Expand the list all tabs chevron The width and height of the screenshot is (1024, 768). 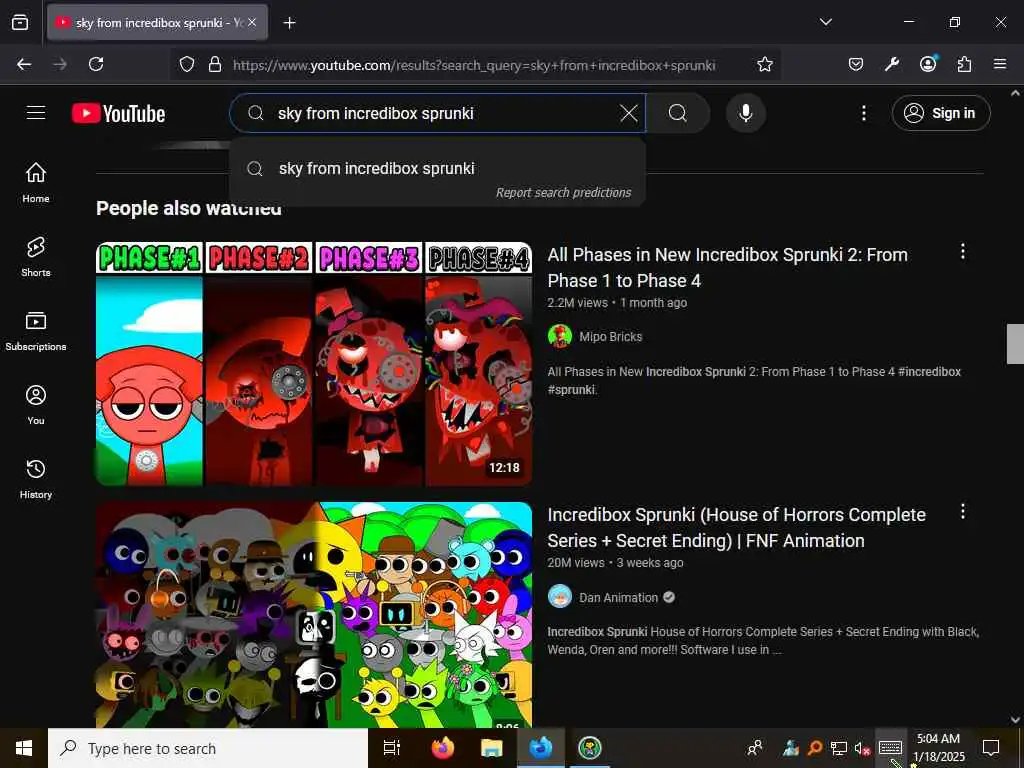click(x=825, y=22)
